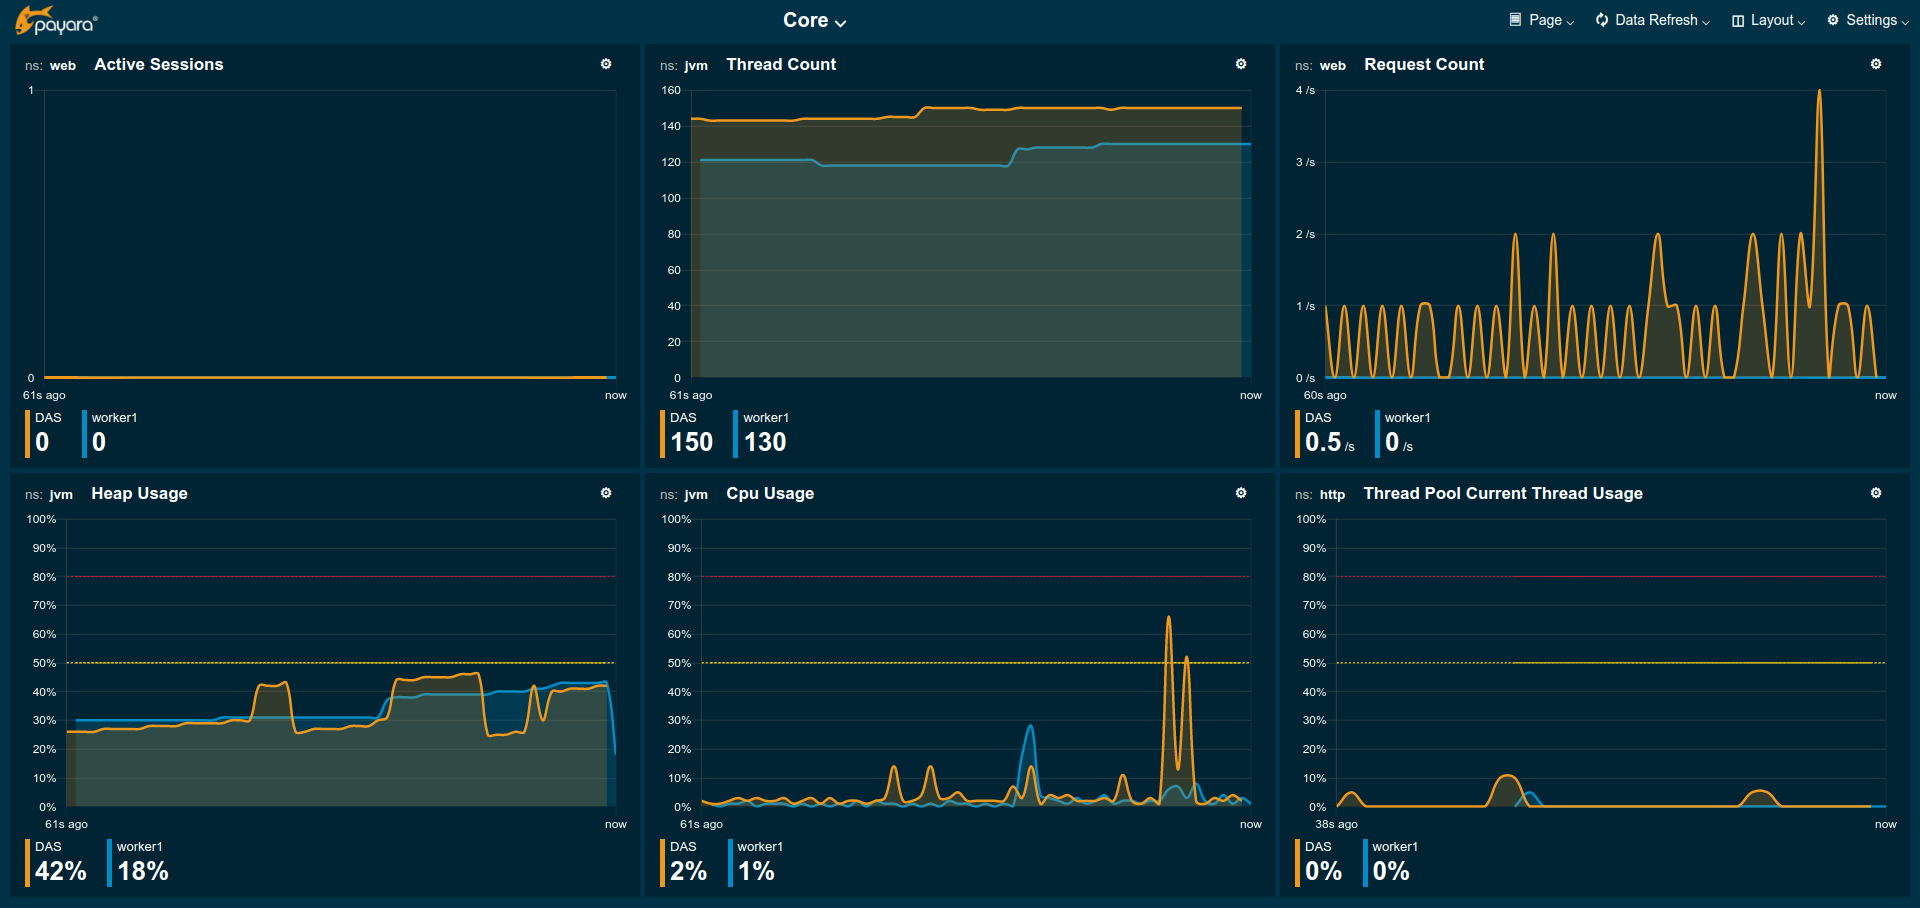This screenshot has height=908, width=1920.
Task: Click the Heap Usage widget title
Action: pyautogui.click(x=139, y=493)
